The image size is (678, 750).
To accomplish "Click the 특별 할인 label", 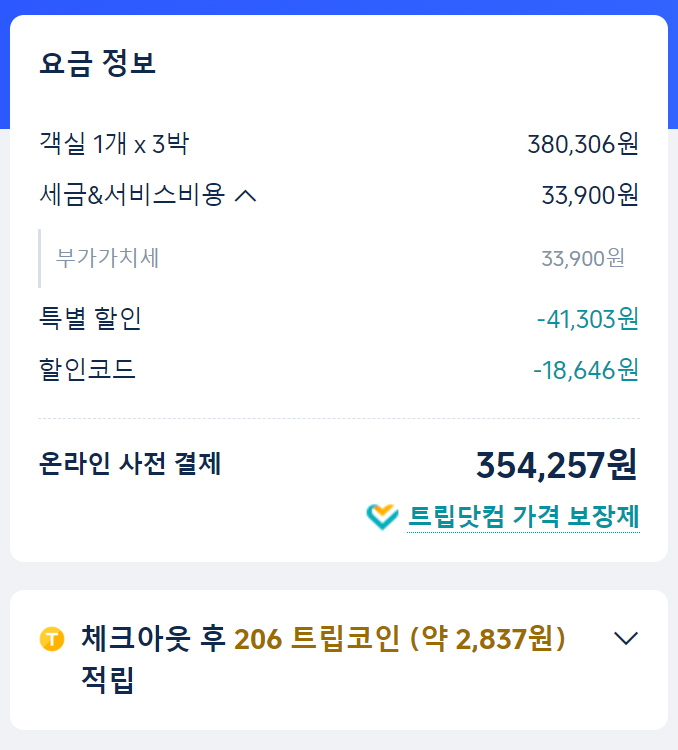I will click(x=90, y=319).
